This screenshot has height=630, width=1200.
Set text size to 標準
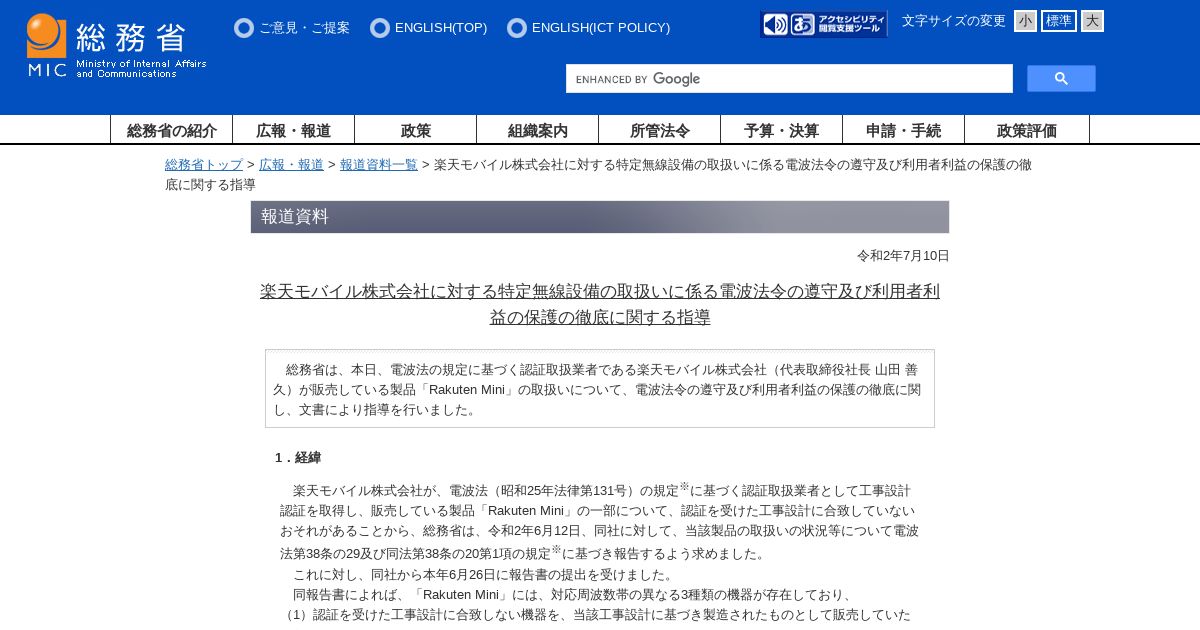coord(1059,21)
